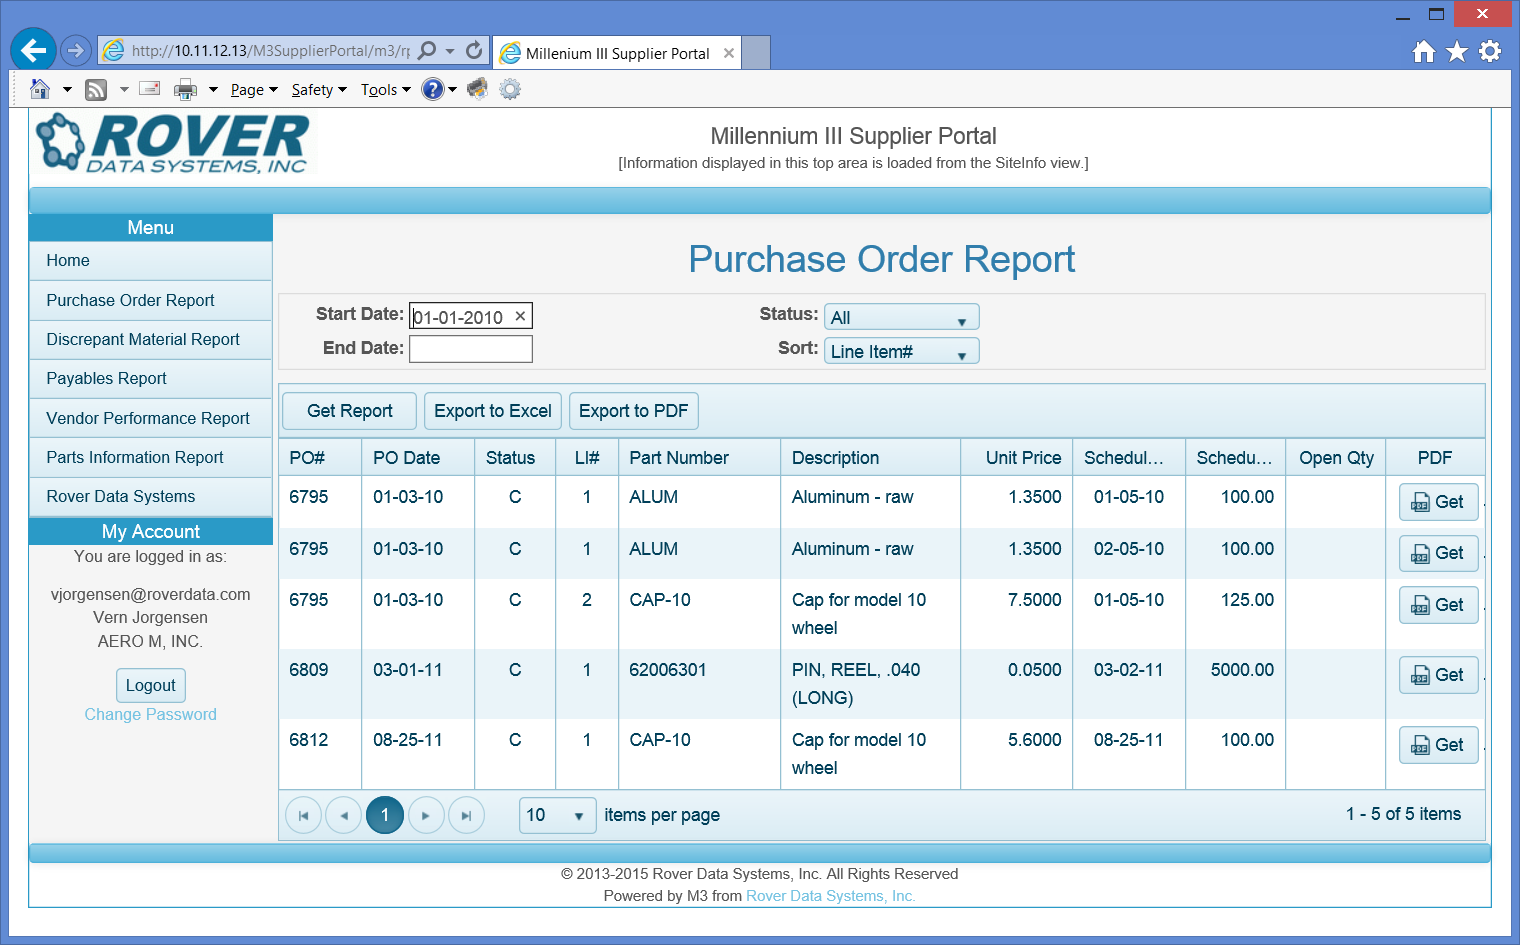This screenshot has height=945, width=1520.
Task: Click the Logout button
Action: click(151, 686)
